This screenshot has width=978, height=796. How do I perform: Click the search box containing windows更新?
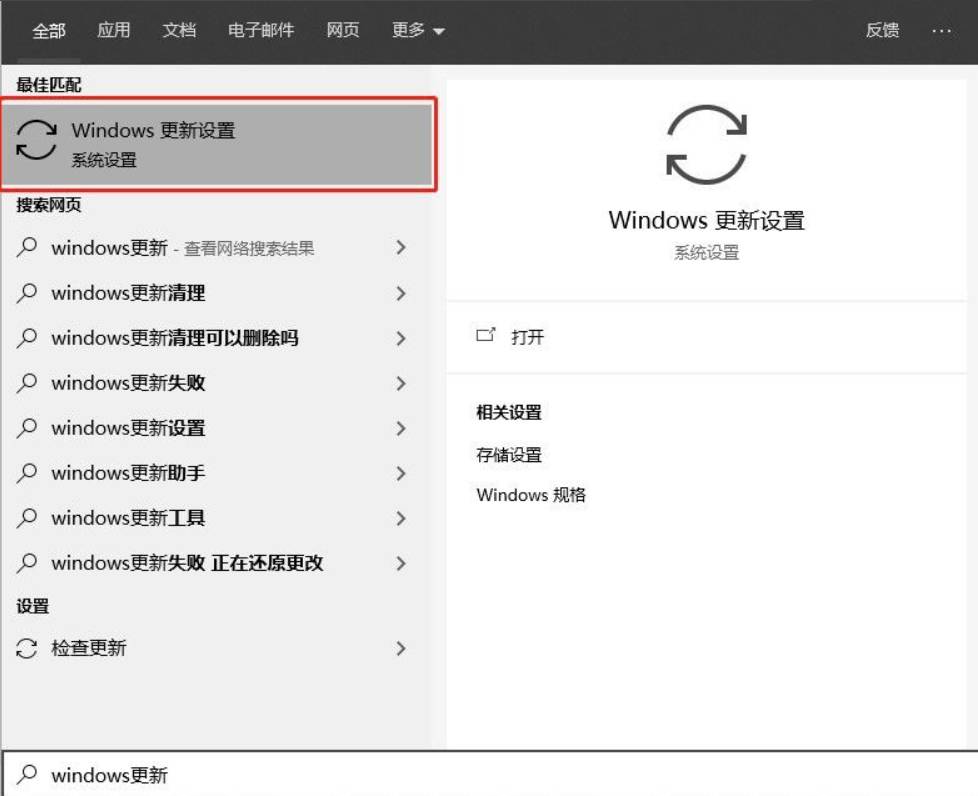click(x=489, y=774)
